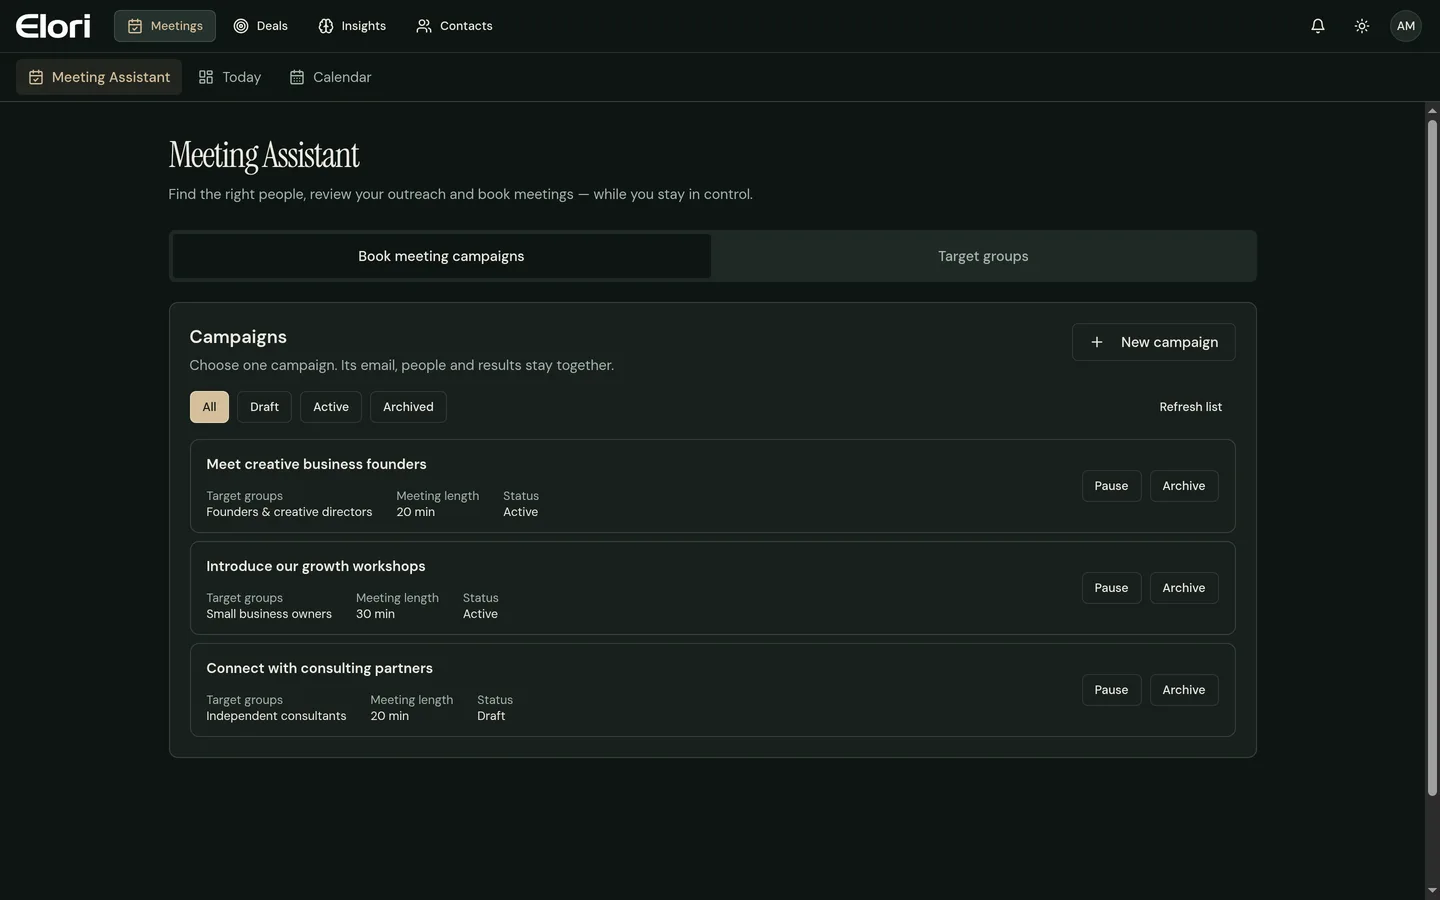Open Contacts in the top navigation

tap(454, 26)
